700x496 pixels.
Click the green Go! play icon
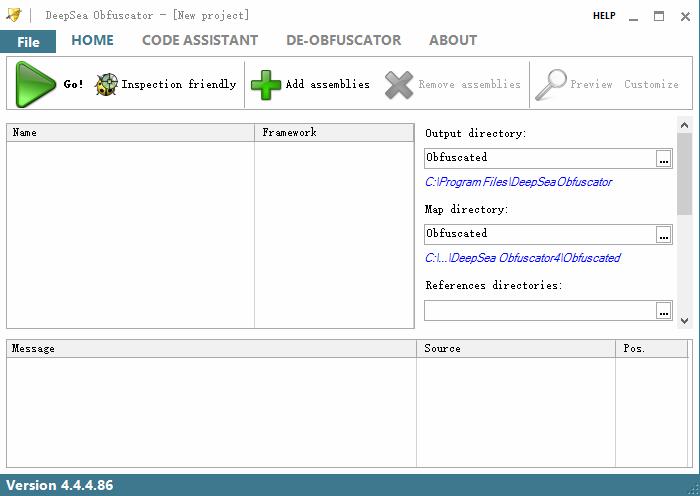pyautogui.click(x=36, y=84)
